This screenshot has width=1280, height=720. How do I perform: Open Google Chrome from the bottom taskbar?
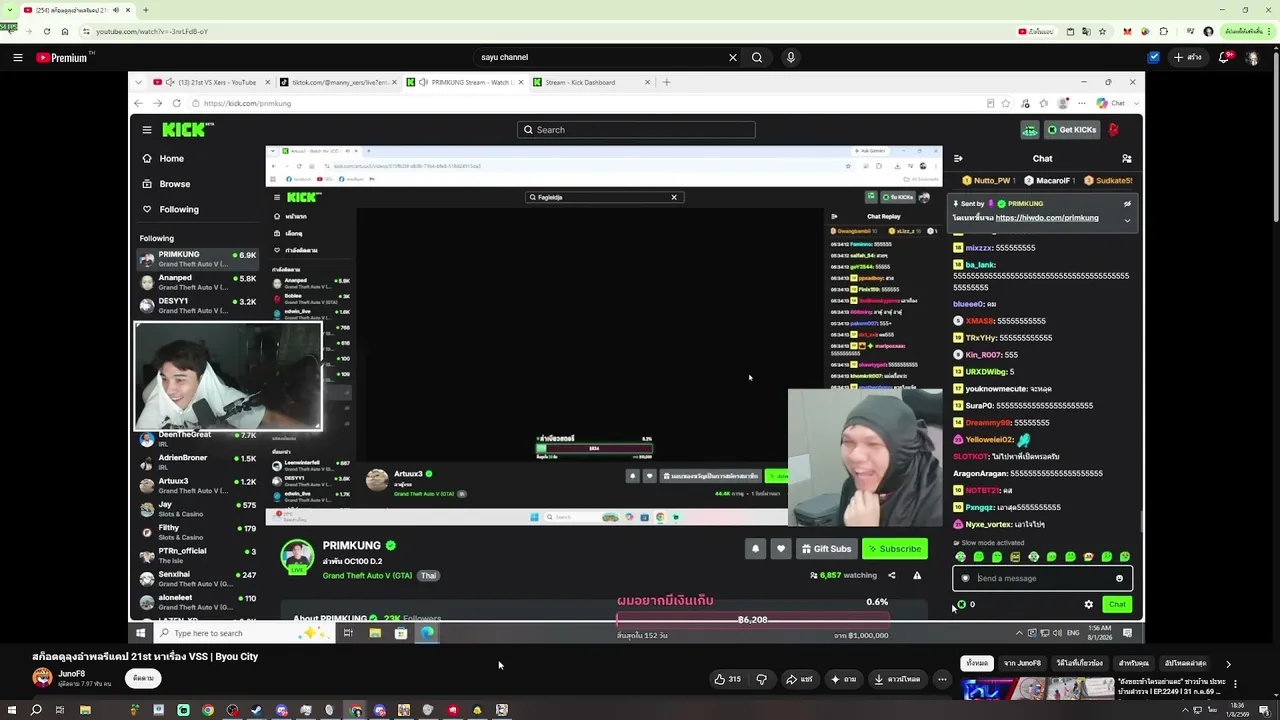[208, 710]
